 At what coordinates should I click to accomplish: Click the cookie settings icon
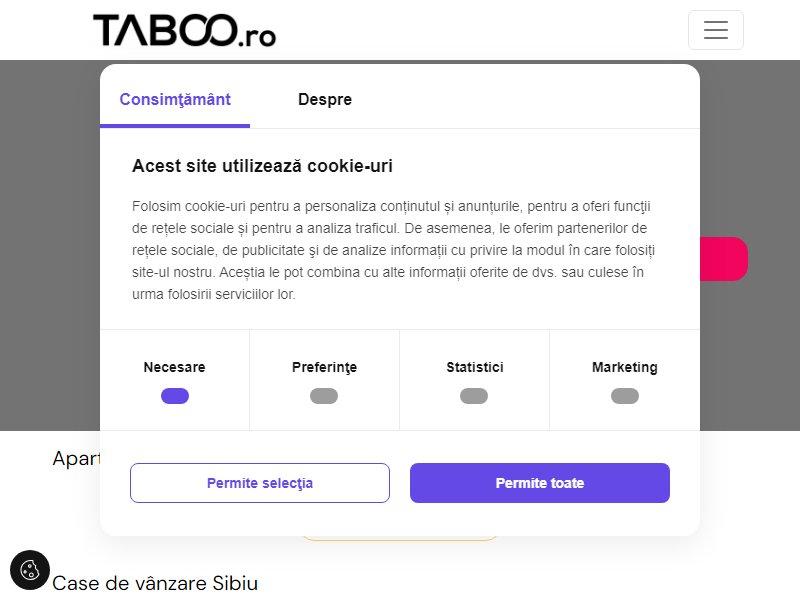30,570
